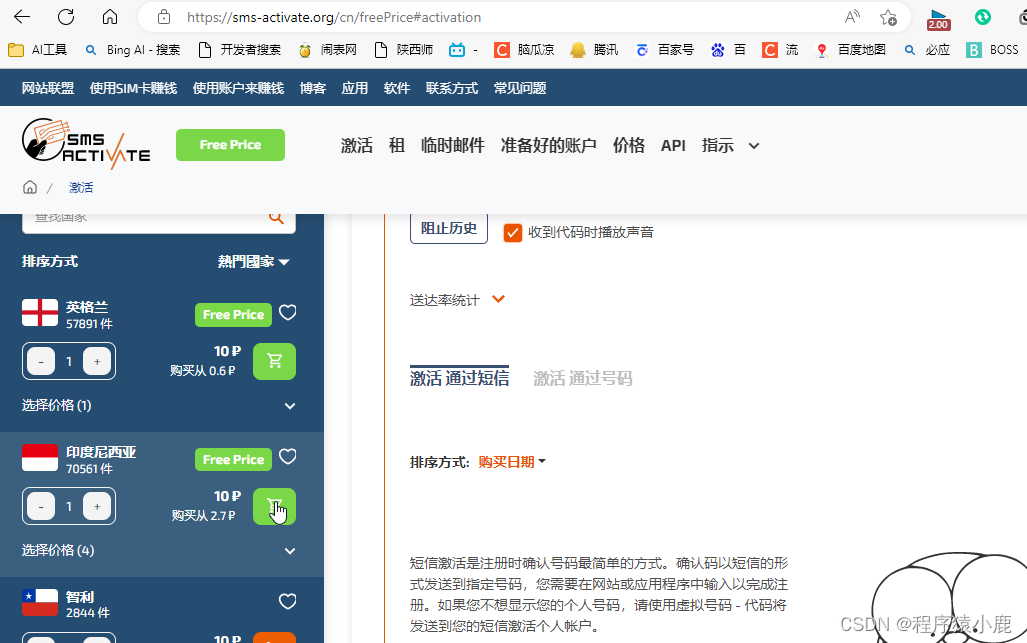
Task: Click the site lock icon in address bar
Action: pos(164,17)
